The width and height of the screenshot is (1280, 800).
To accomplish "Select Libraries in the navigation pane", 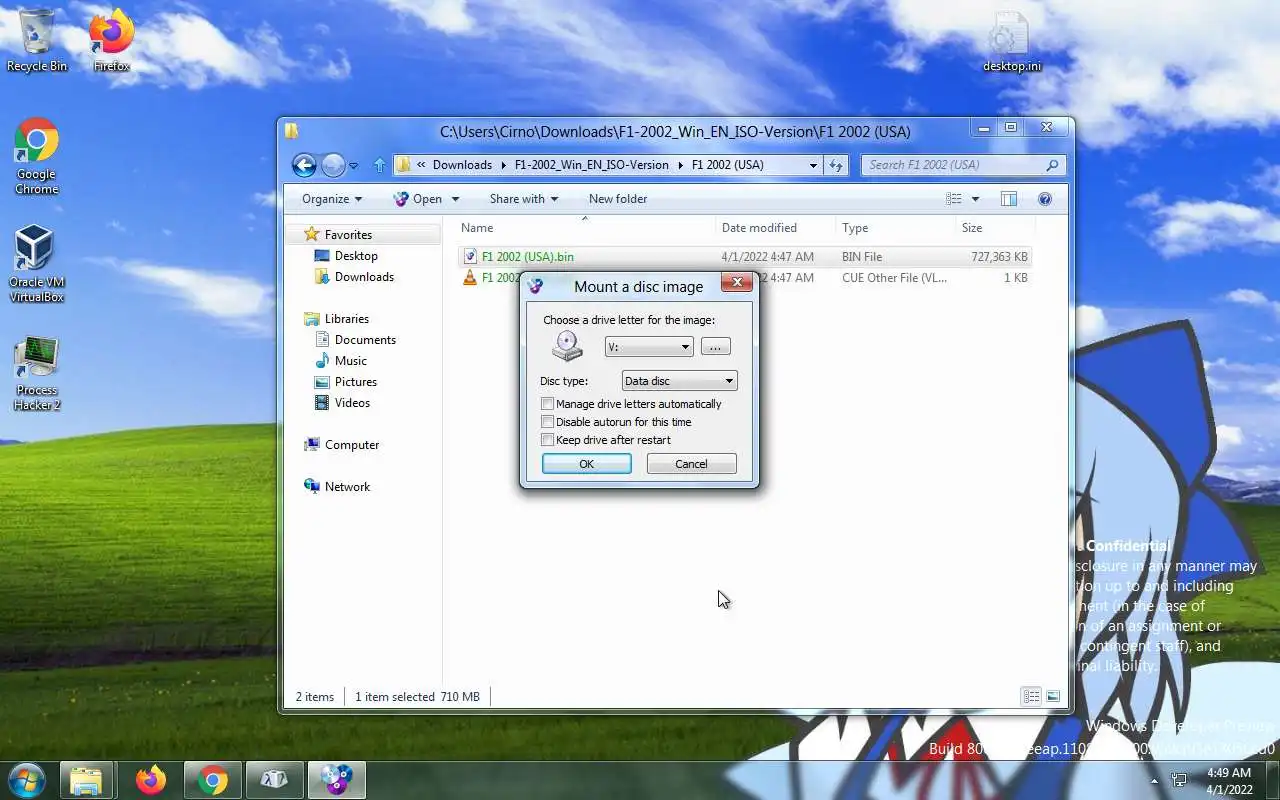I will click(346, 319).
